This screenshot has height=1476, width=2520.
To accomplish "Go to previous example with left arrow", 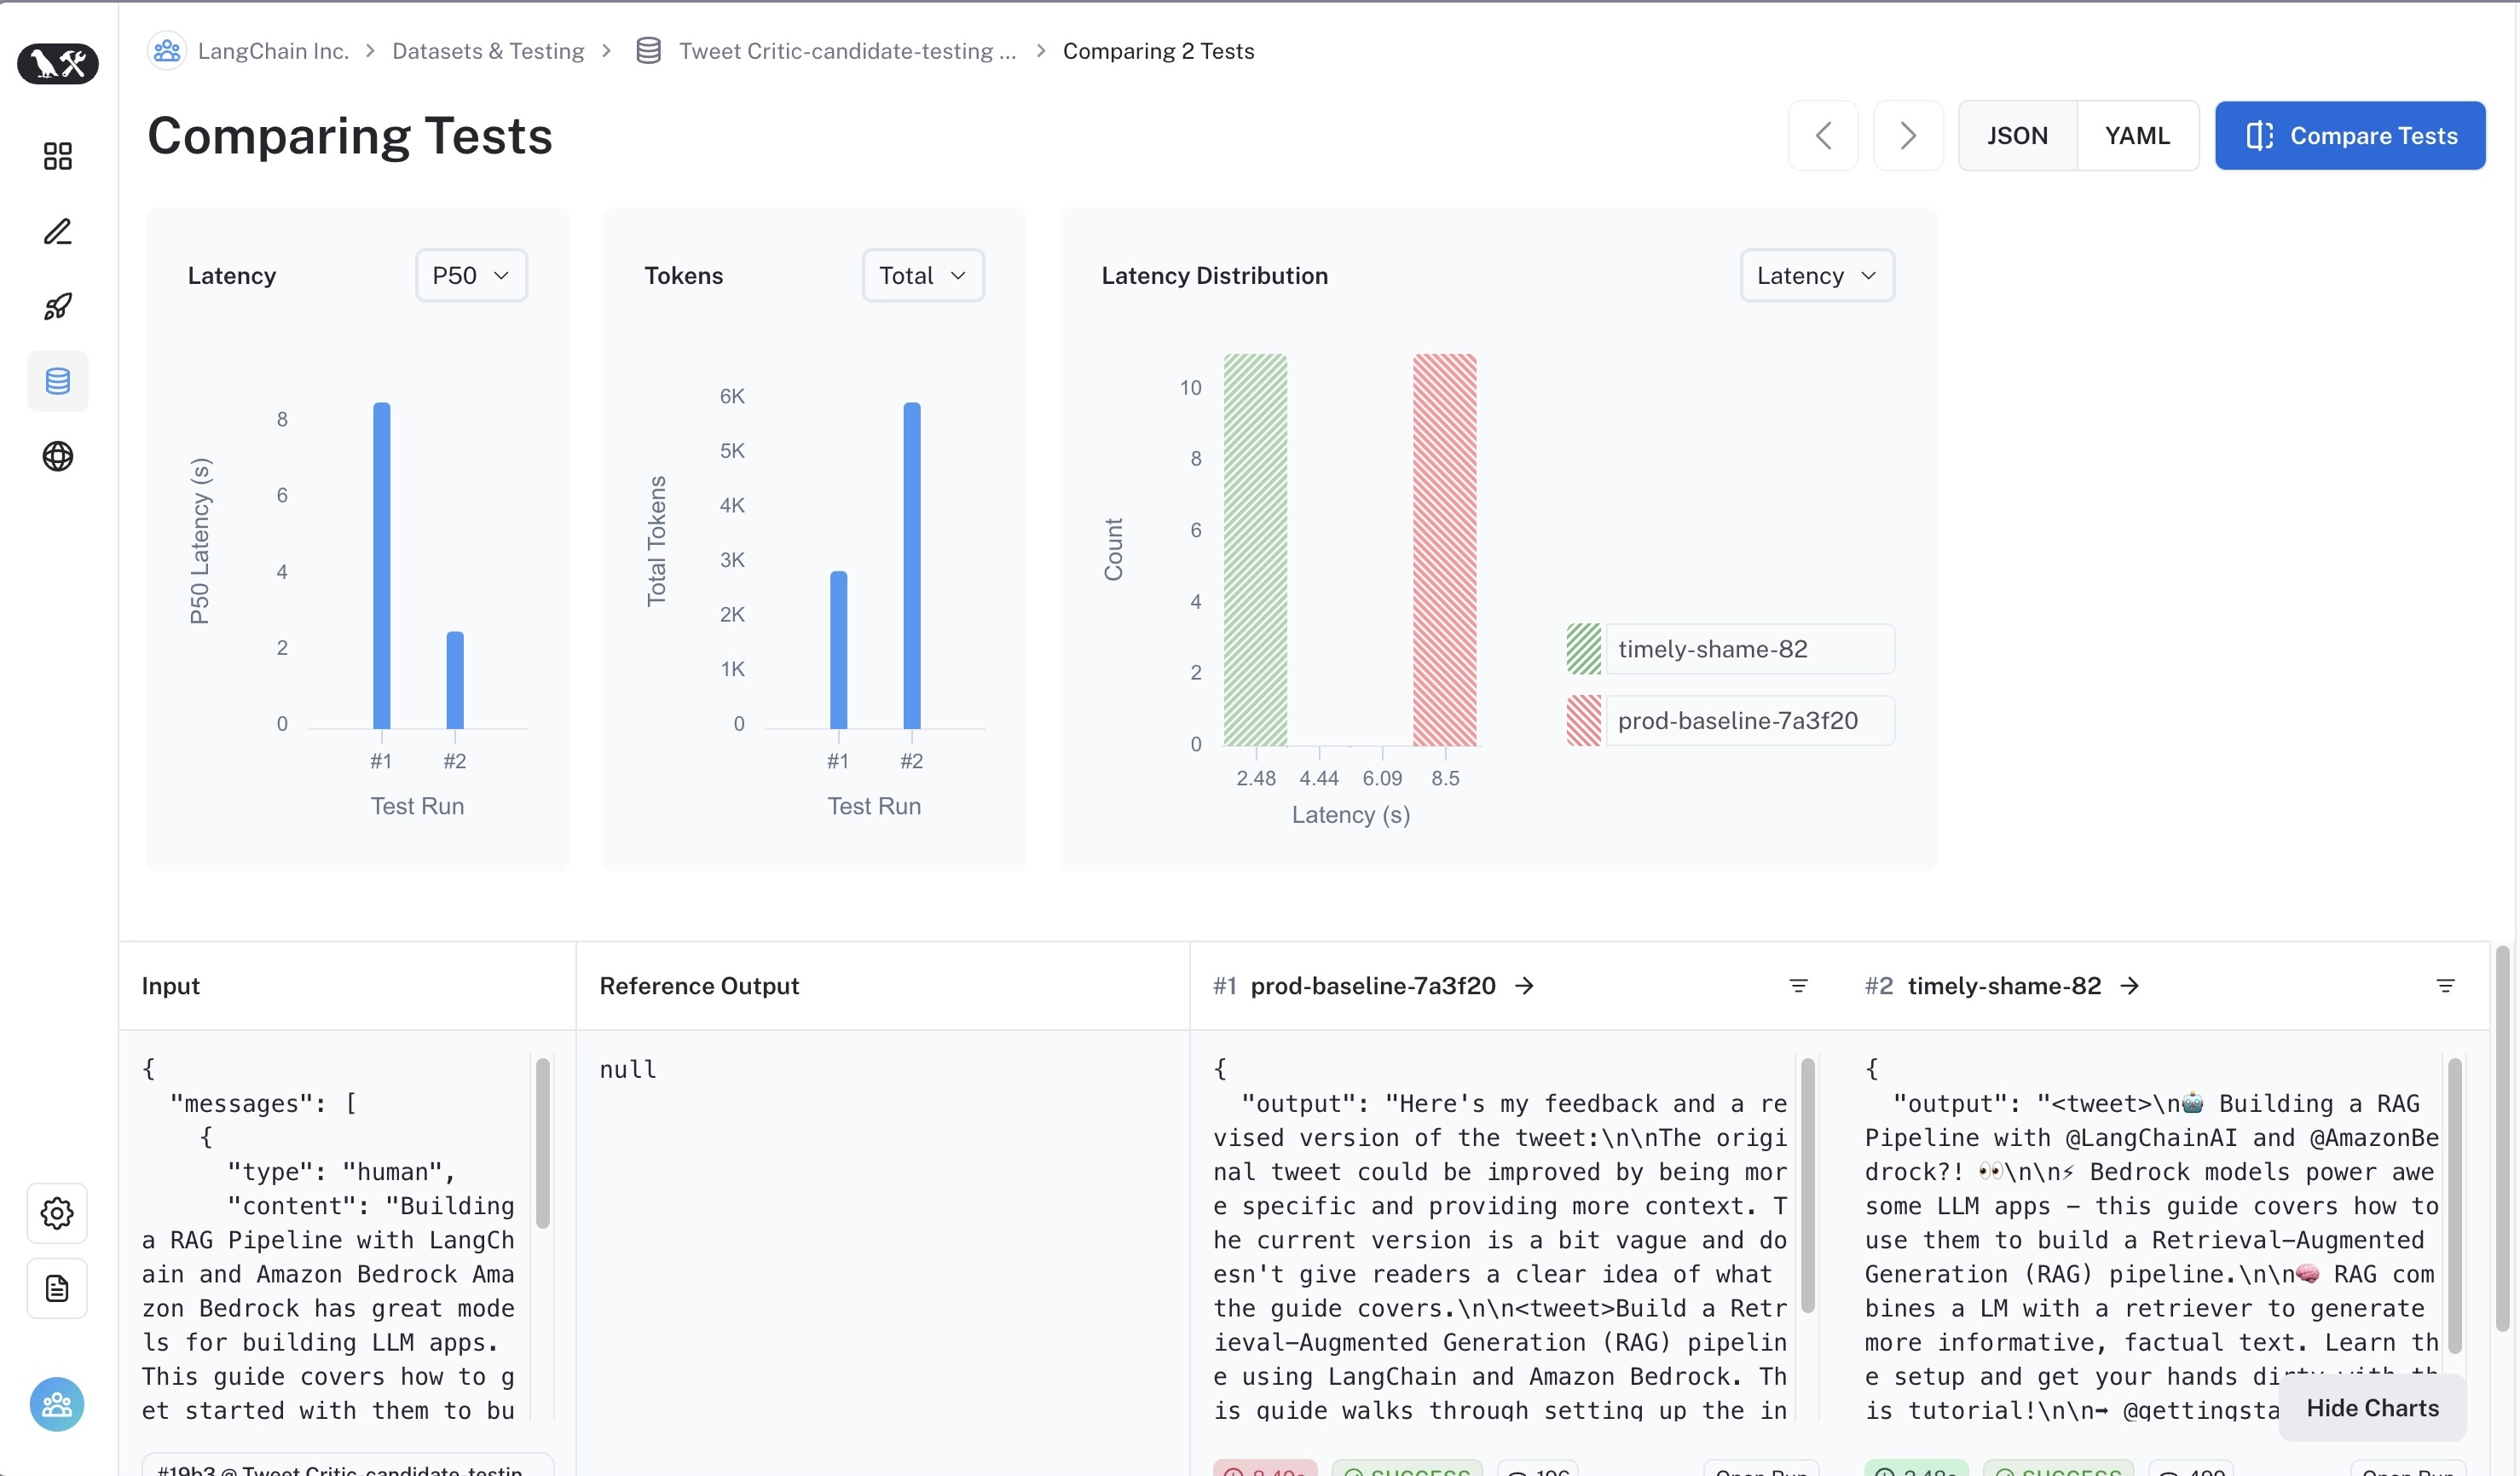I will point(1823,135).
